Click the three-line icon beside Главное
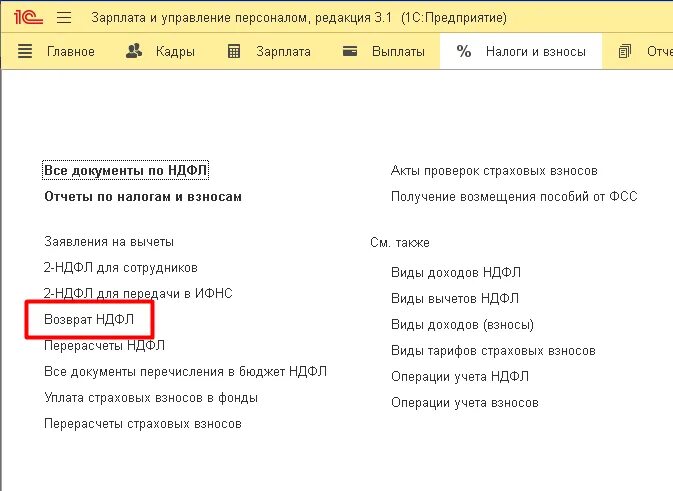Image resolution: width=673 pixels, height=491 pixels. pyautogui.click(x=25, y=52)
